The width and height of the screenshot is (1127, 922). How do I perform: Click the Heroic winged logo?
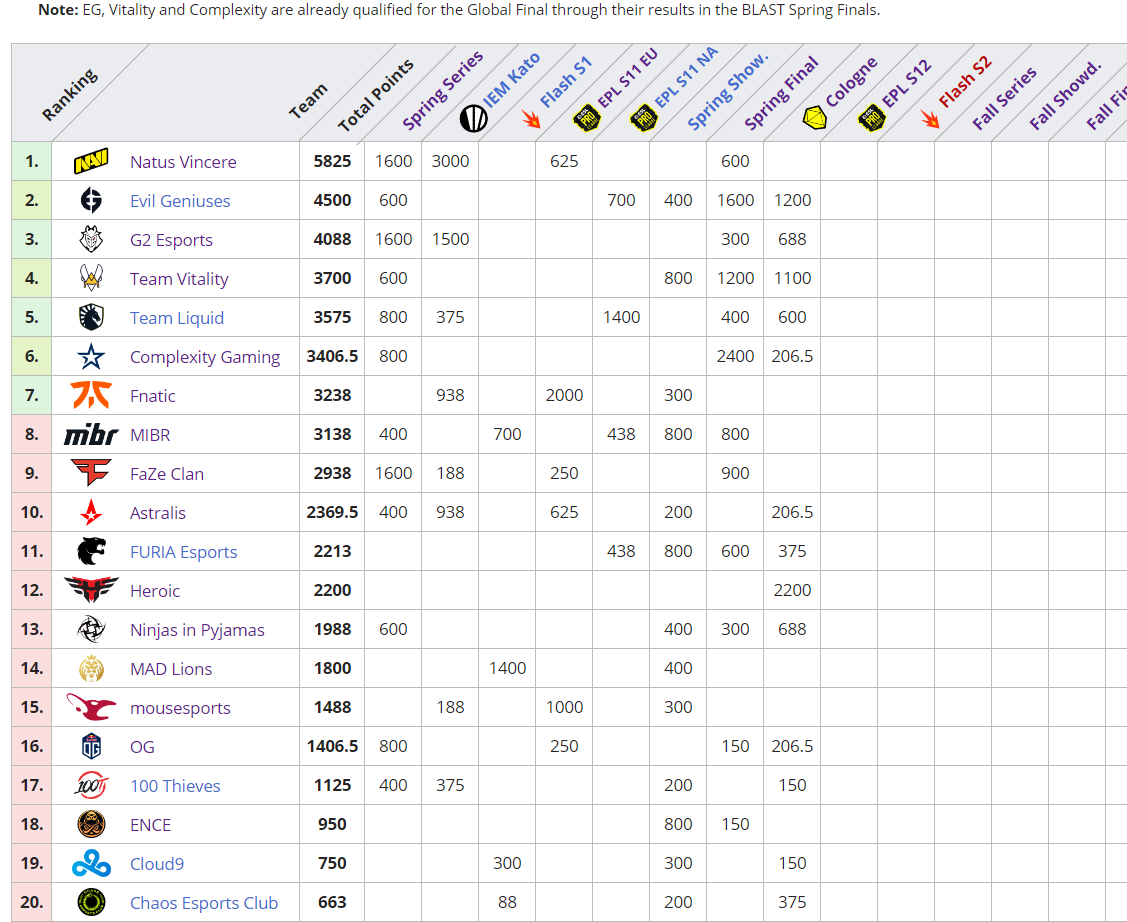[91, 590]
